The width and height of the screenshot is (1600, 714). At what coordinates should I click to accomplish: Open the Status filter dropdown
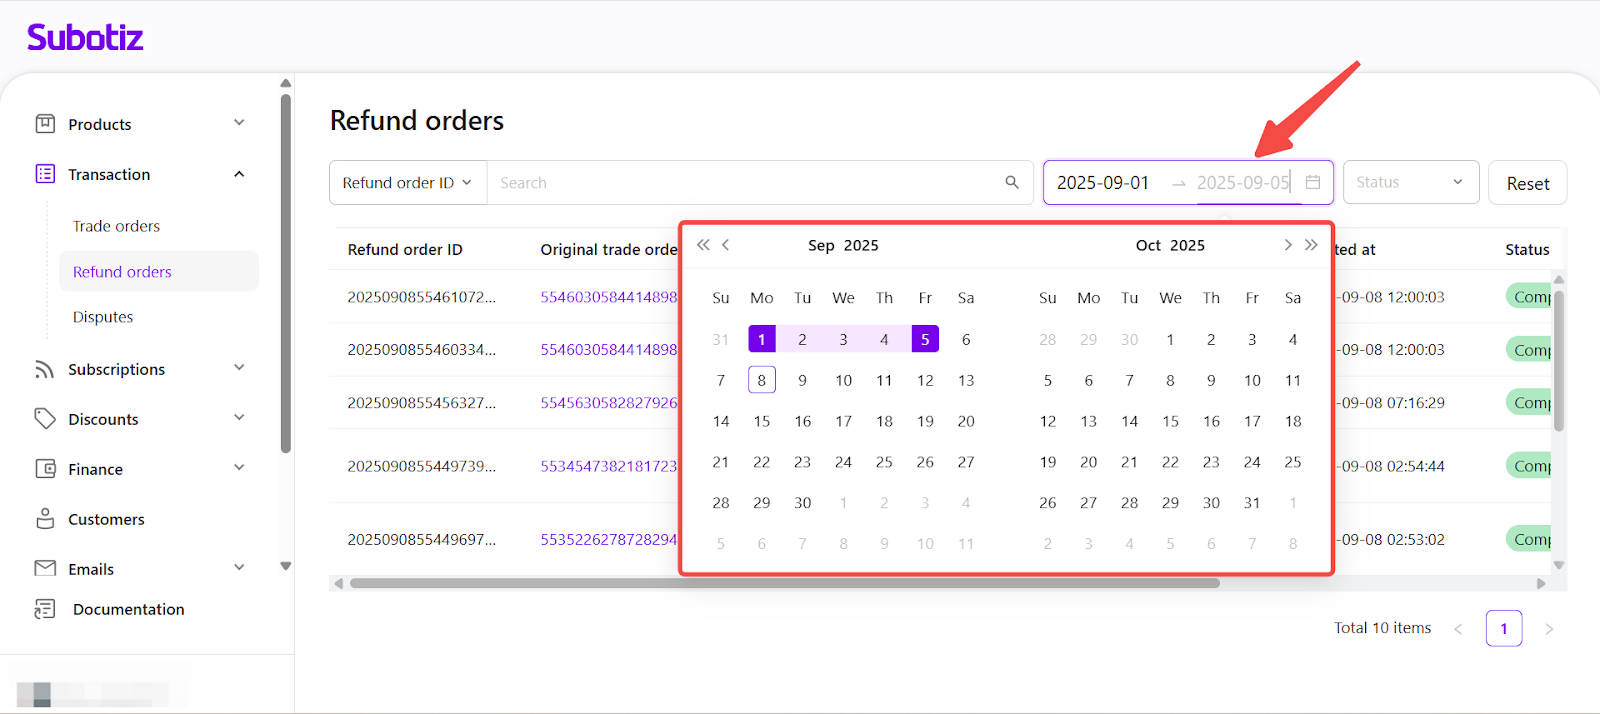click(1410, 182)
